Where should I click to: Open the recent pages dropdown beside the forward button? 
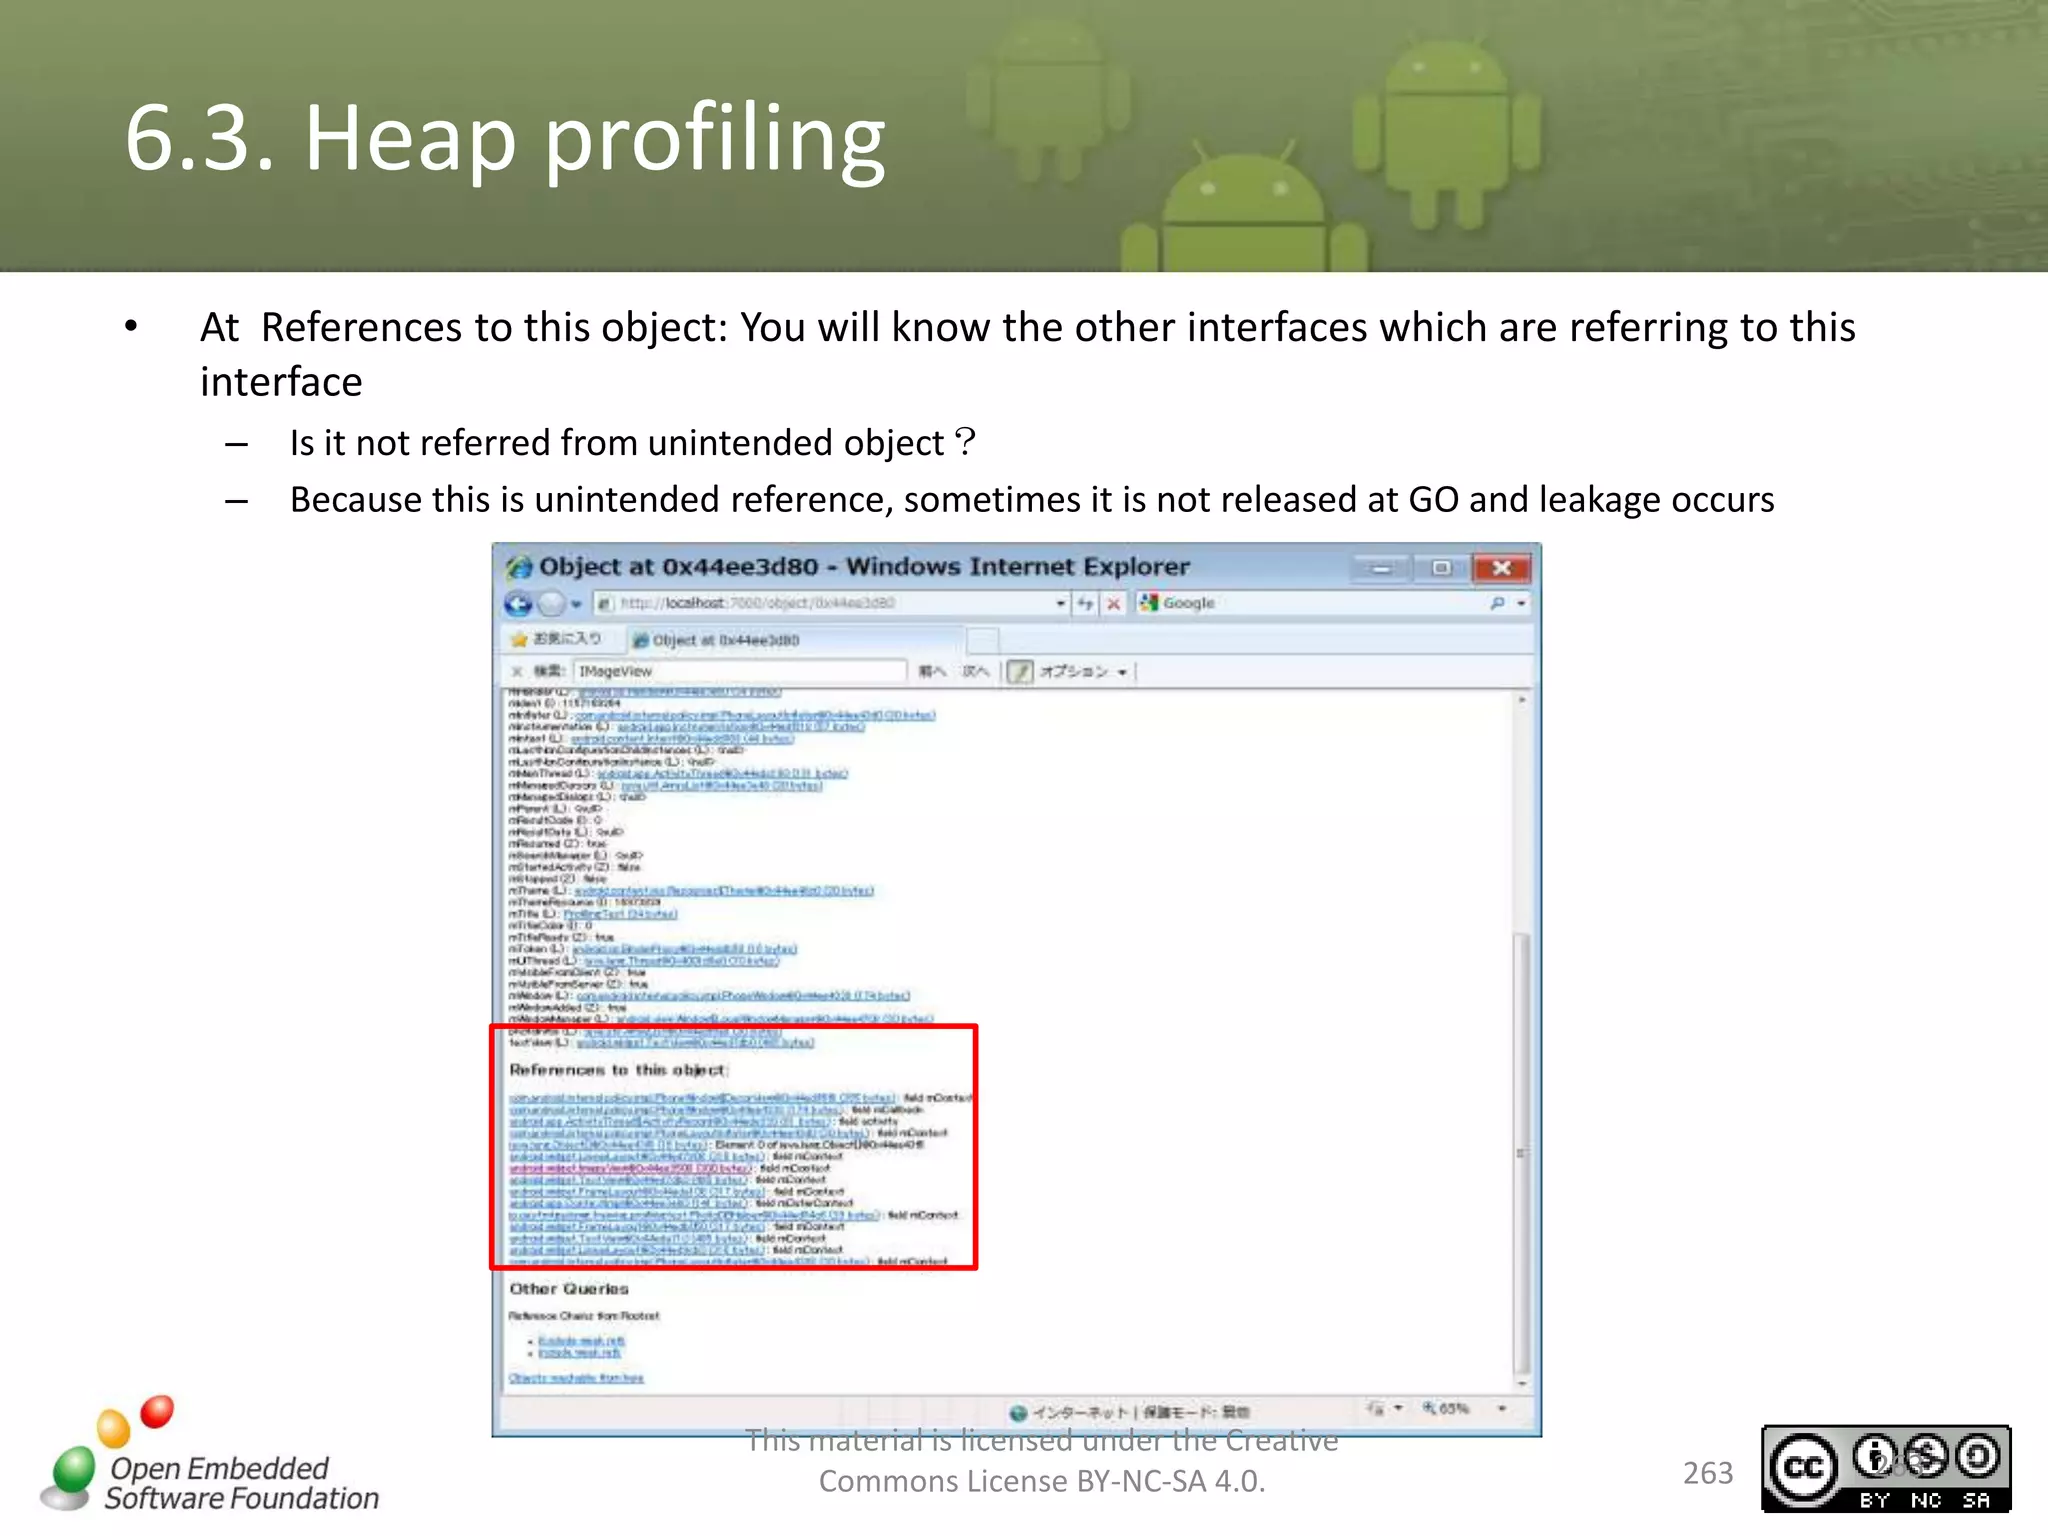tap(576, 604)
